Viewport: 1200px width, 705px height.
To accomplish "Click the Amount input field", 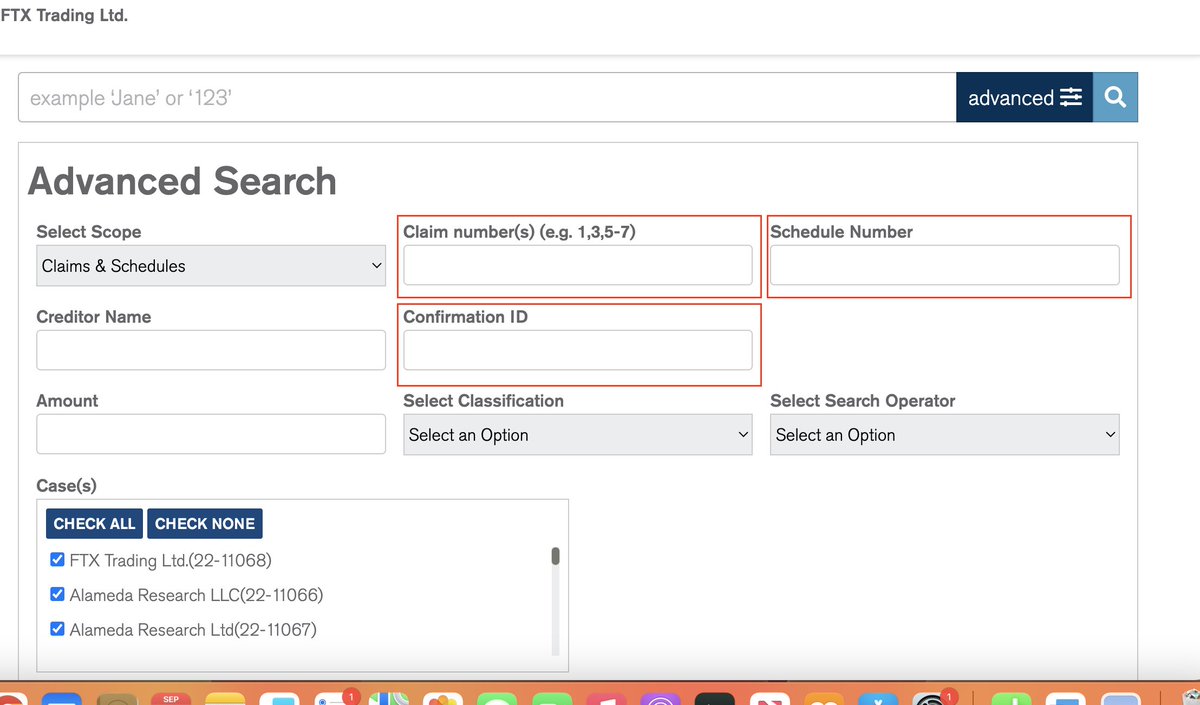I will (x=211, y=434).
